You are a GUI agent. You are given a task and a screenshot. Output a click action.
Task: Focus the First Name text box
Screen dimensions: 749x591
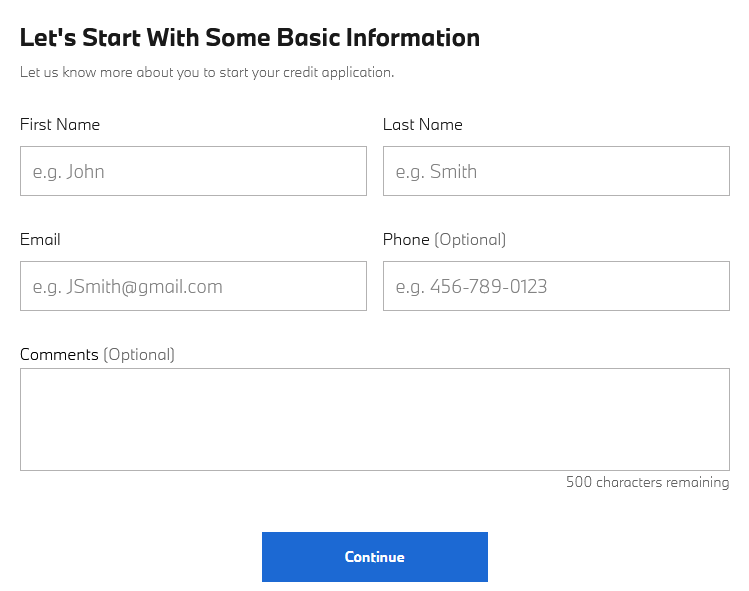pyautogui.click(x=193, y=171)
